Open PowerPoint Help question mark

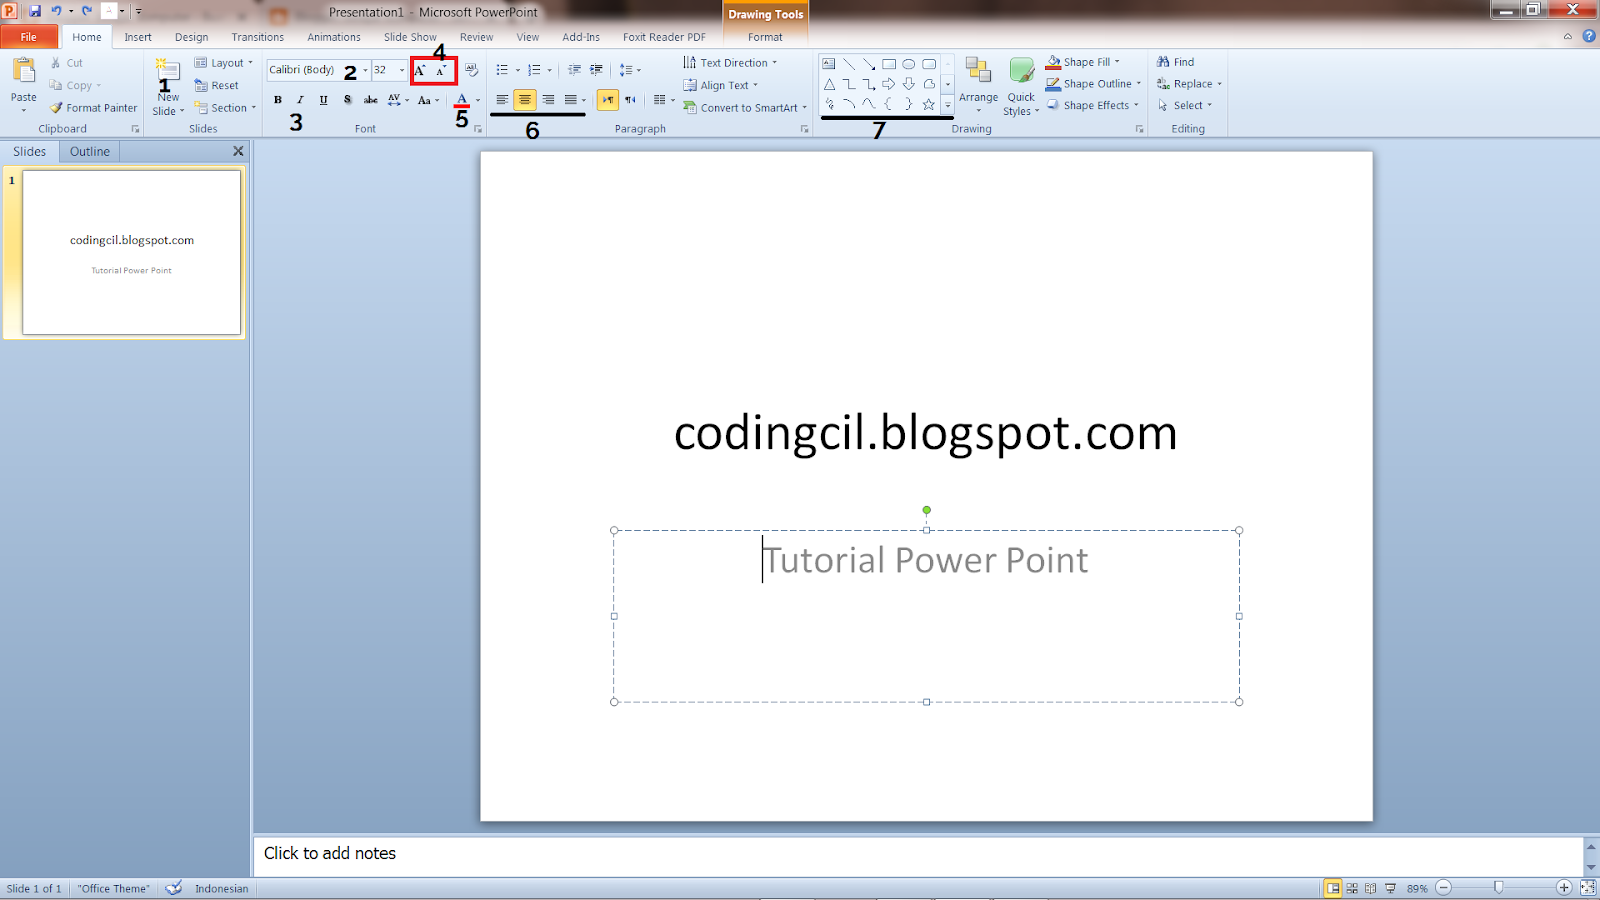pos(1589,36)
